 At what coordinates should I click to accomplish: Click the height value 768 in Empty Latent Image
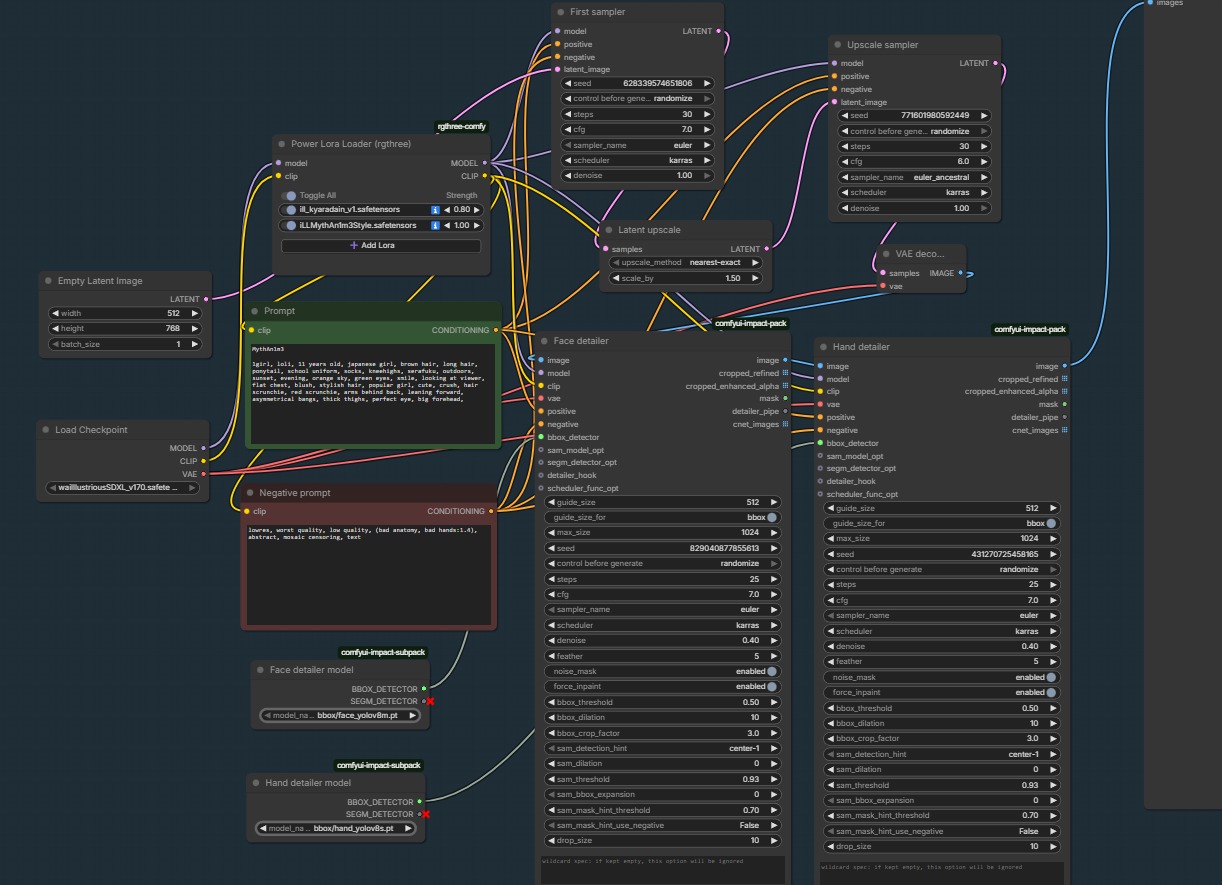point(173,328)
